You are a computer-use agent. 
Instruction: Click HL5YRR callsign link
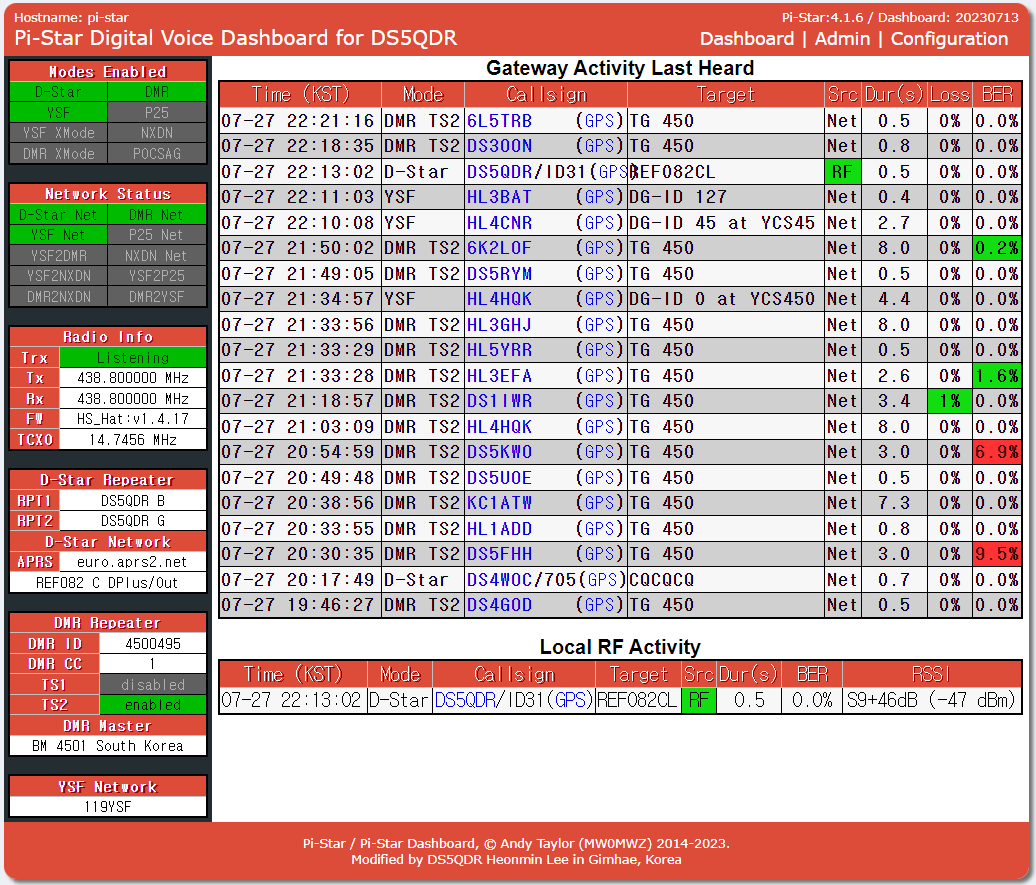point(500,350)
